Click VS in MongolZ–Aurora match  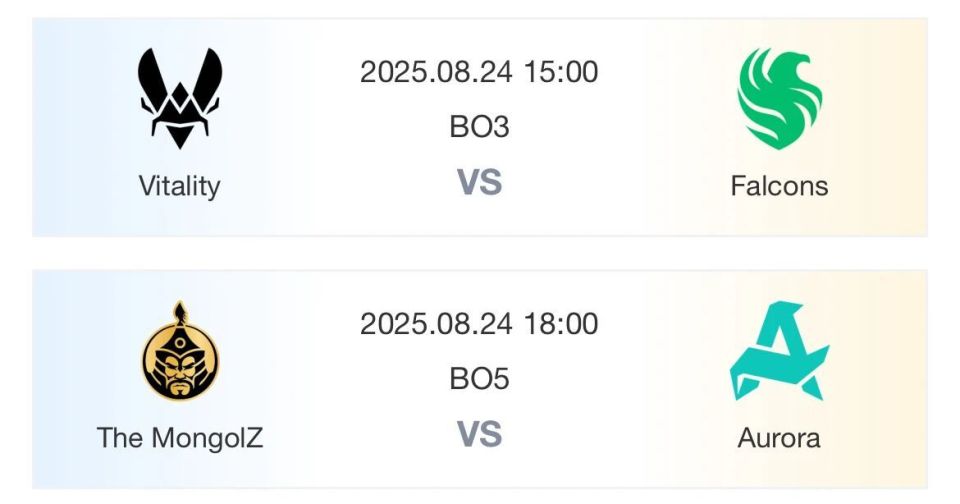tap(479, 434)
